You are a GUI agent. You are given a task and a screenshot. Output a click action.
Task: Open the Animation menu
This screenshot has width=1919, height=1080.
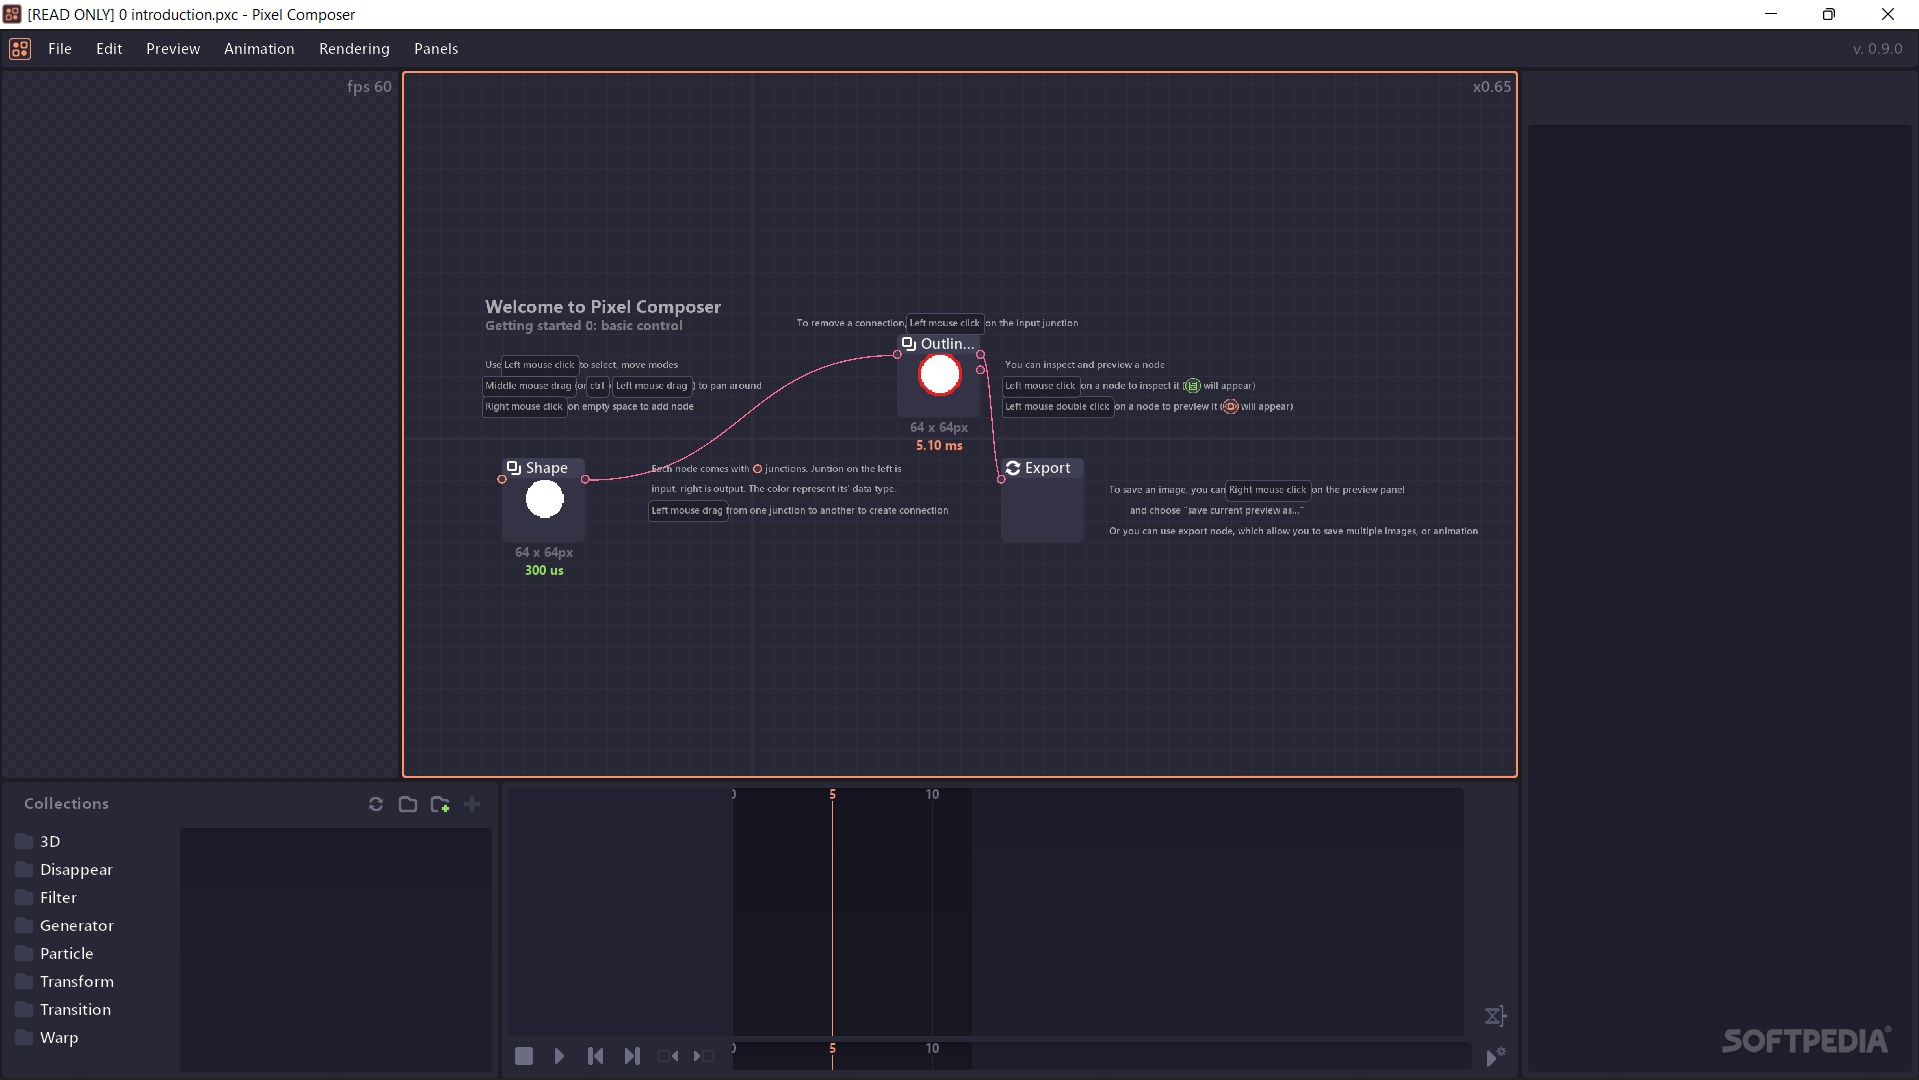(259, 48)
